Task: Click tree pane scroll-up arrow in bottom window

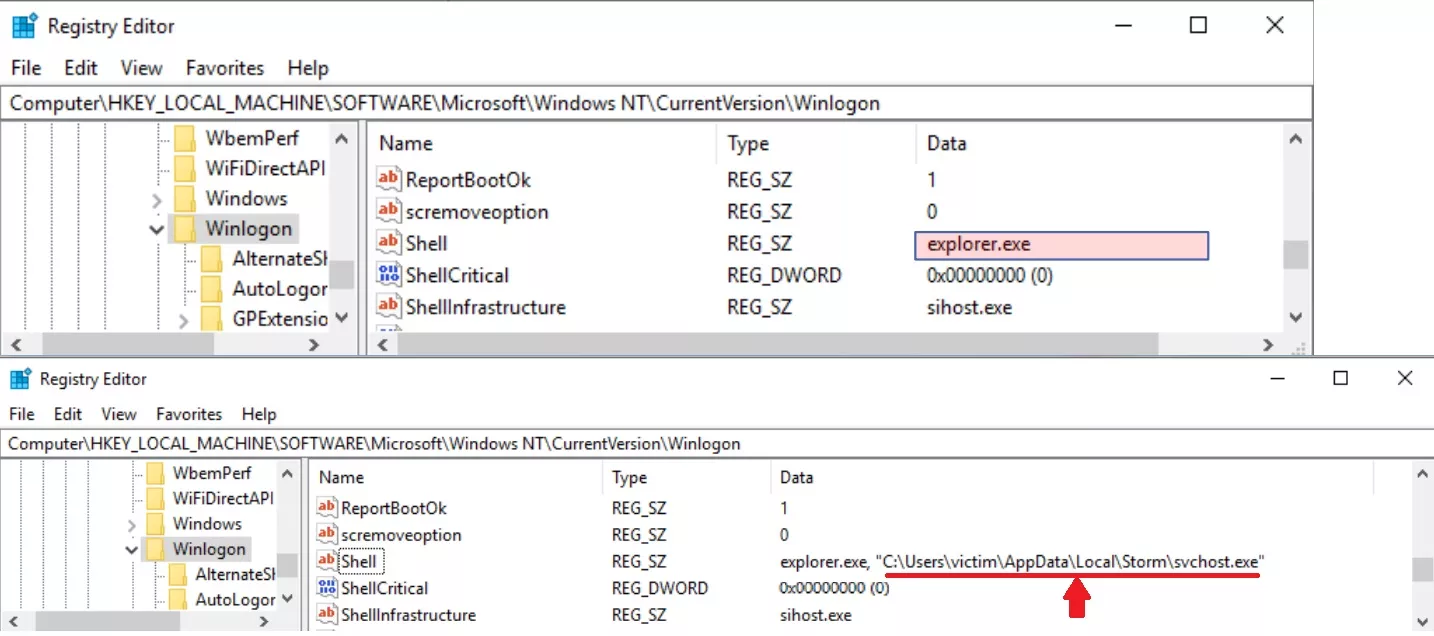Action: pyautogui.click(x=287, y=474)
